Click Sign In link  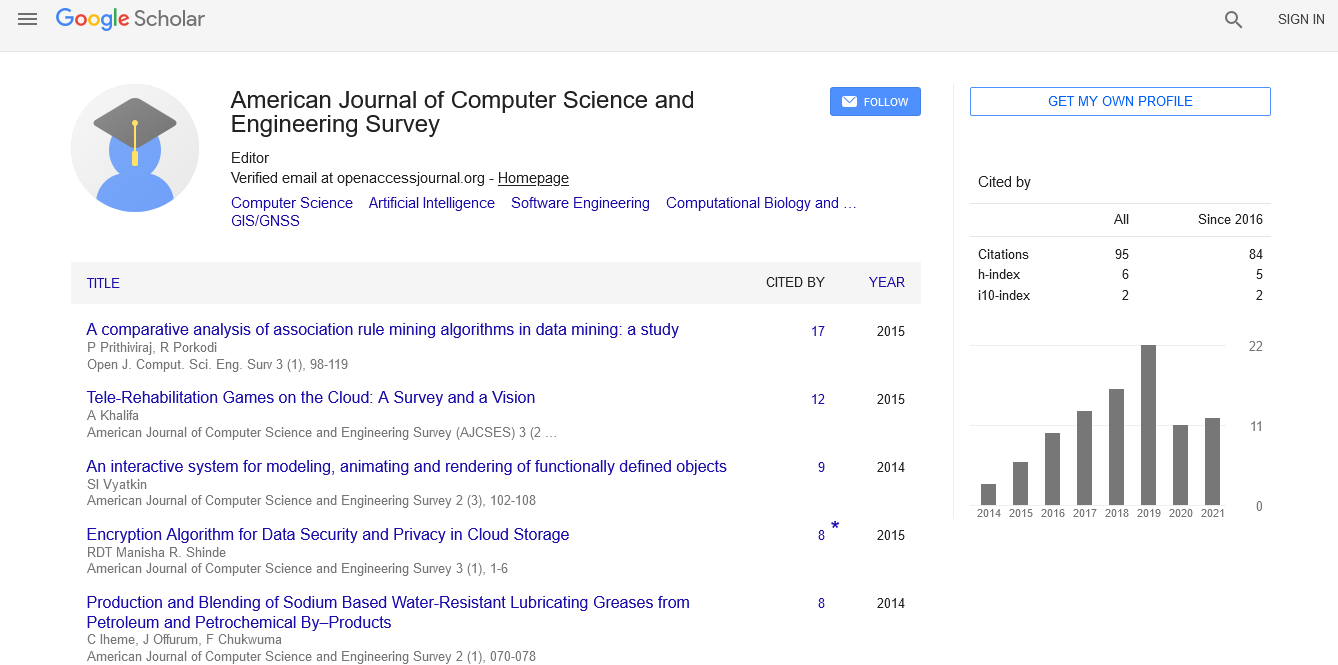pyautogui.click(x=1300, y=19)
